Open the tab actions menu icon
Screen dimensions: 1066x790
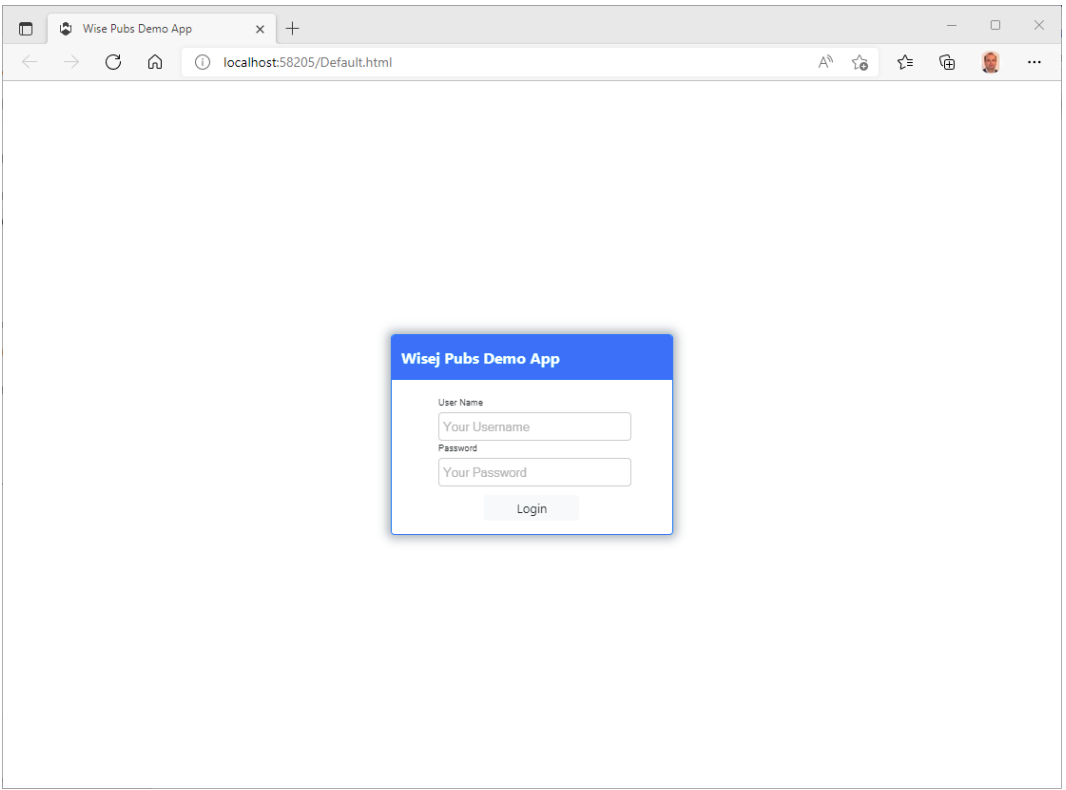(x=26, y=29)
